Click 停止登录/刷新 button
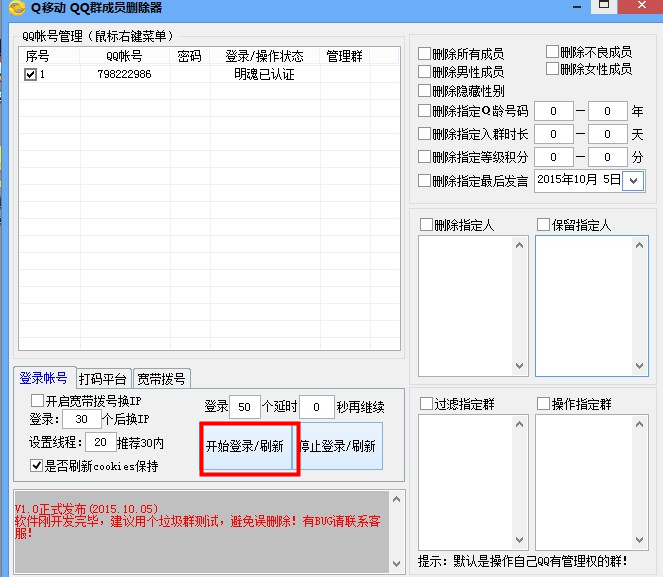This screenshot has height=577, width=663. (338, 446)
